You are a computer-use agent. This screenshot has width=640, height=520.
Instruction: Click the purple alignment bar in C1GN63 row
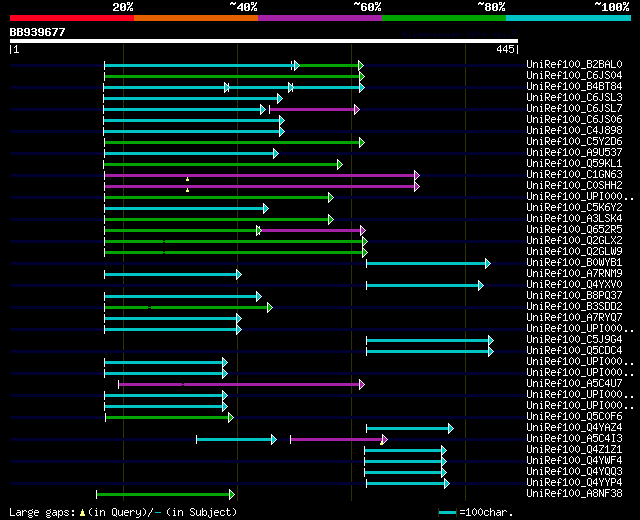(x=262, y=176)
